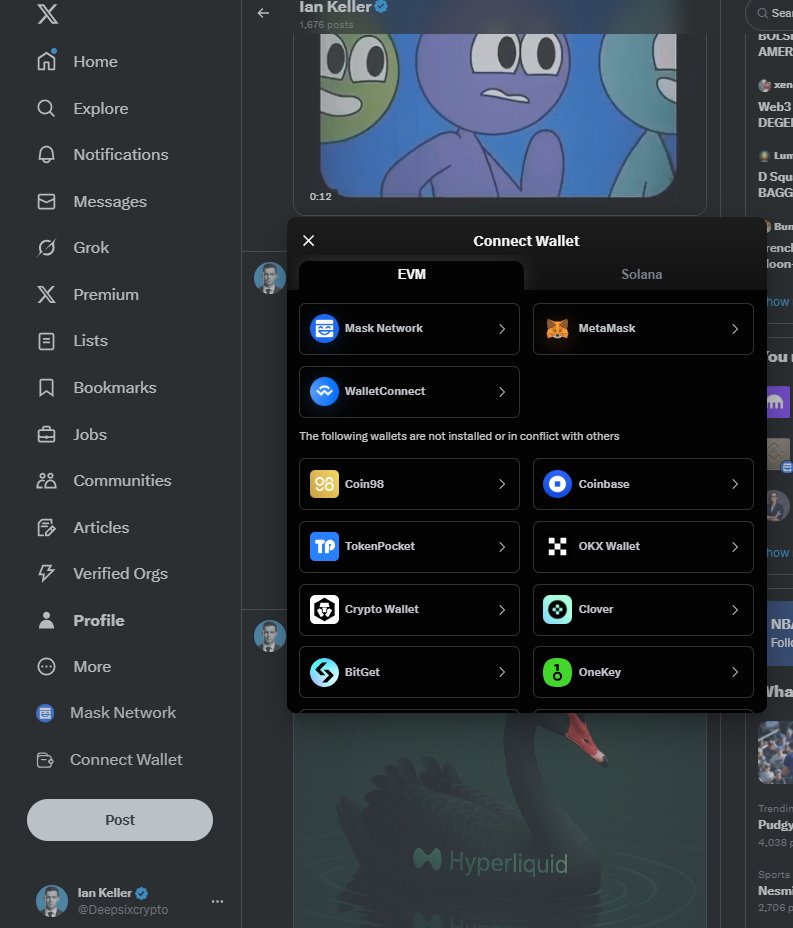Image resolution: width=793 pixels, height=928 pixels.
Task: Open Communities via the people icon
Action: pos(46,481)
